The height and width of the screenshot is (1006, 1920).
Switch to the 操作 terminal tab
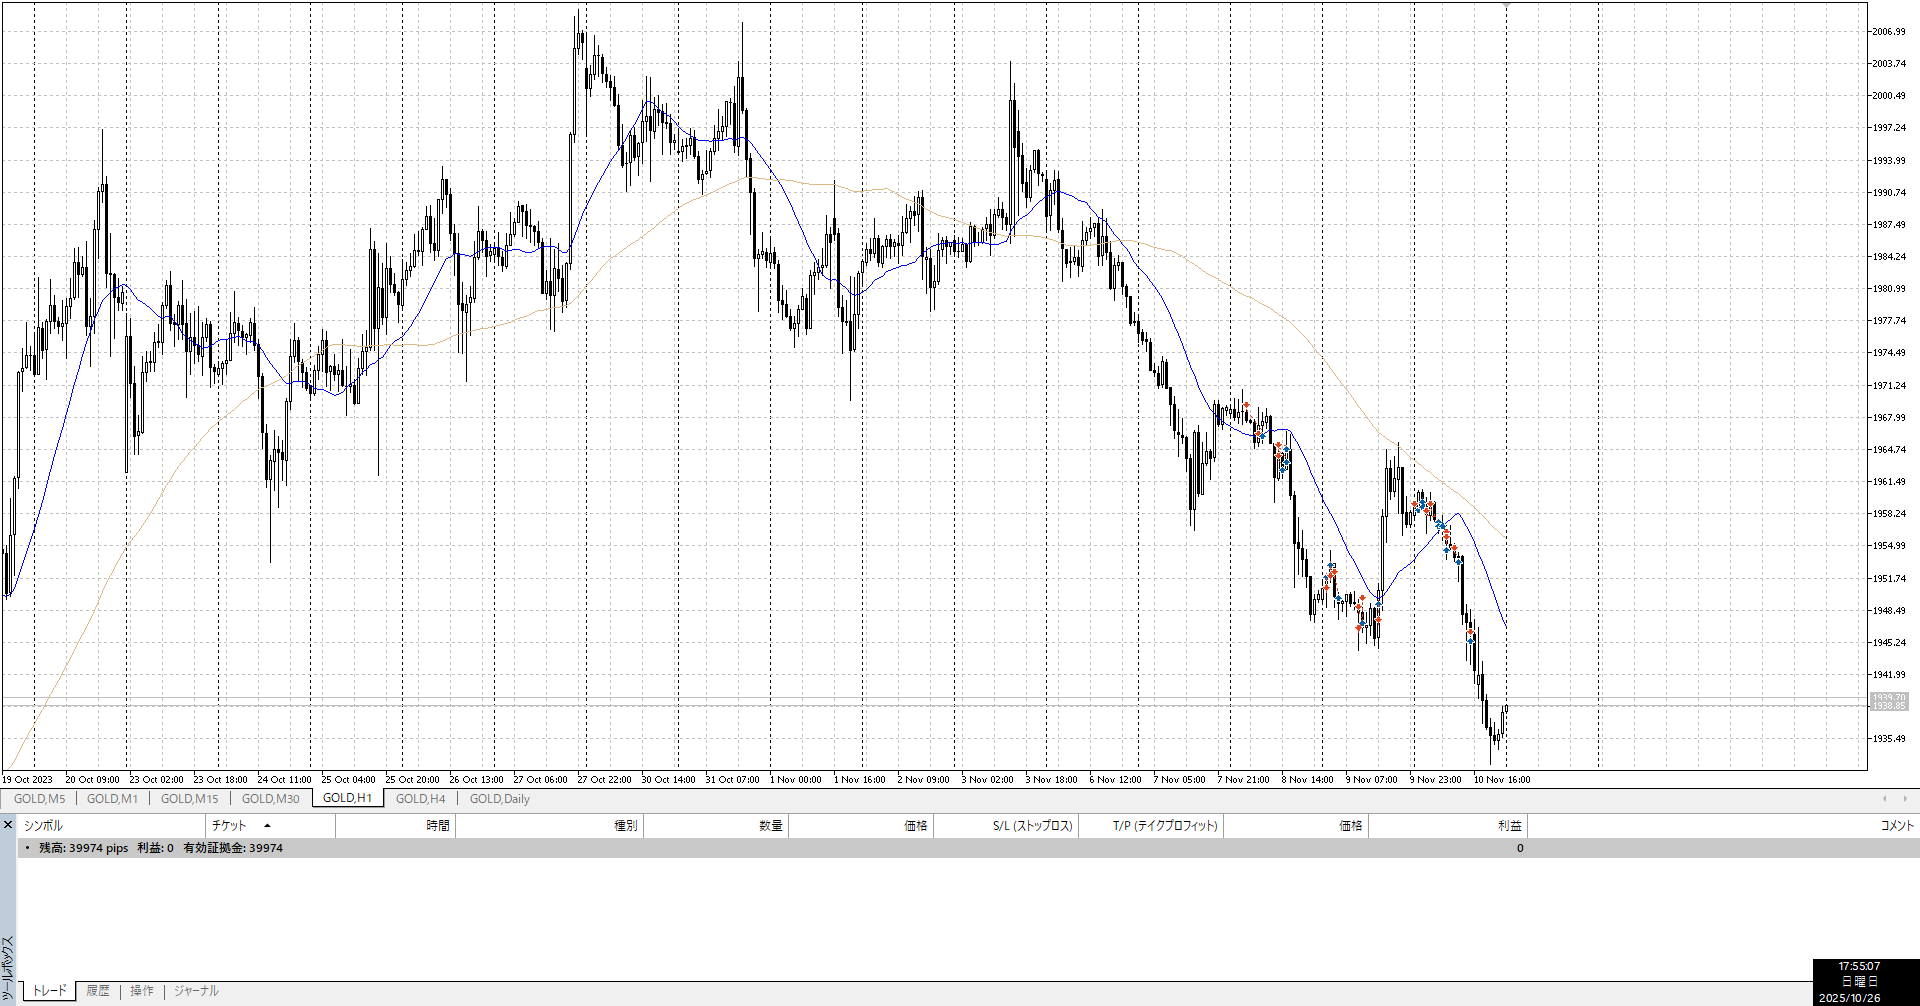(x=142, y=991)
